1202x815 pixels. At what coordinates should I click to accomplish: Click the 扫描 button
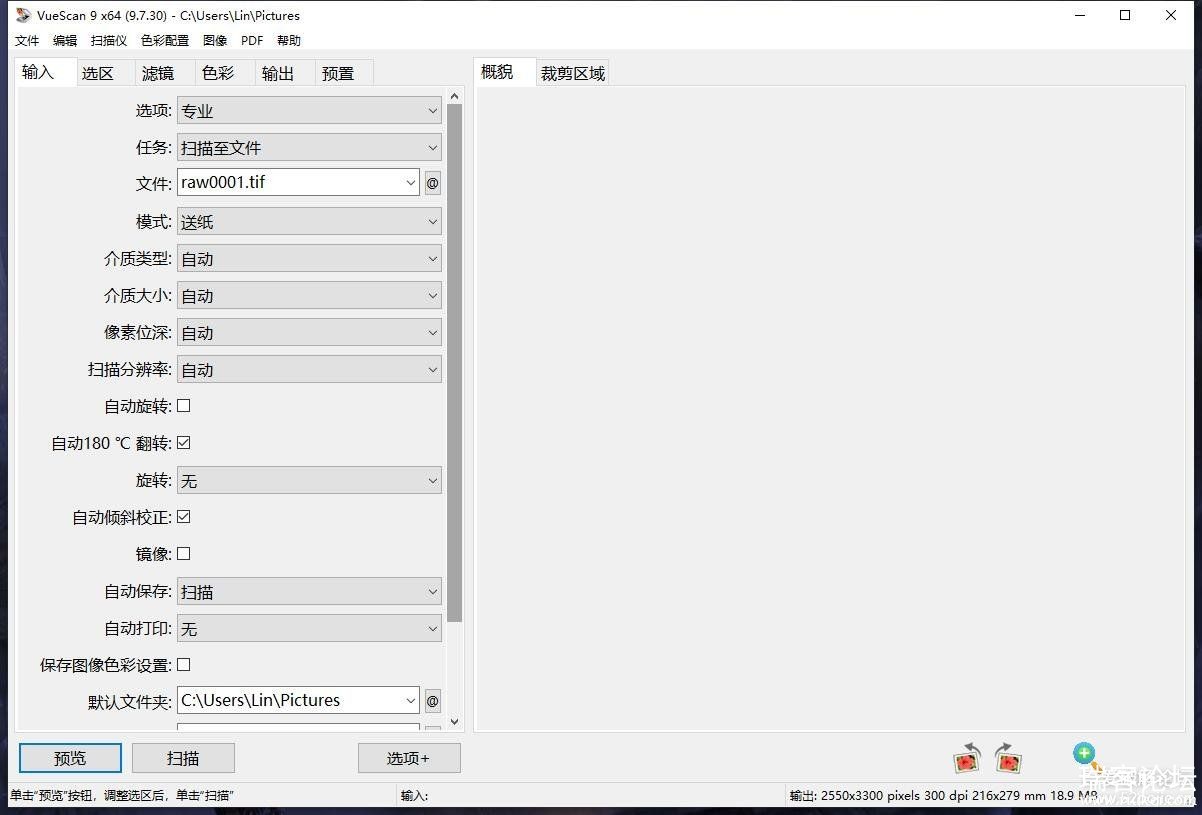tap(183, 758)
